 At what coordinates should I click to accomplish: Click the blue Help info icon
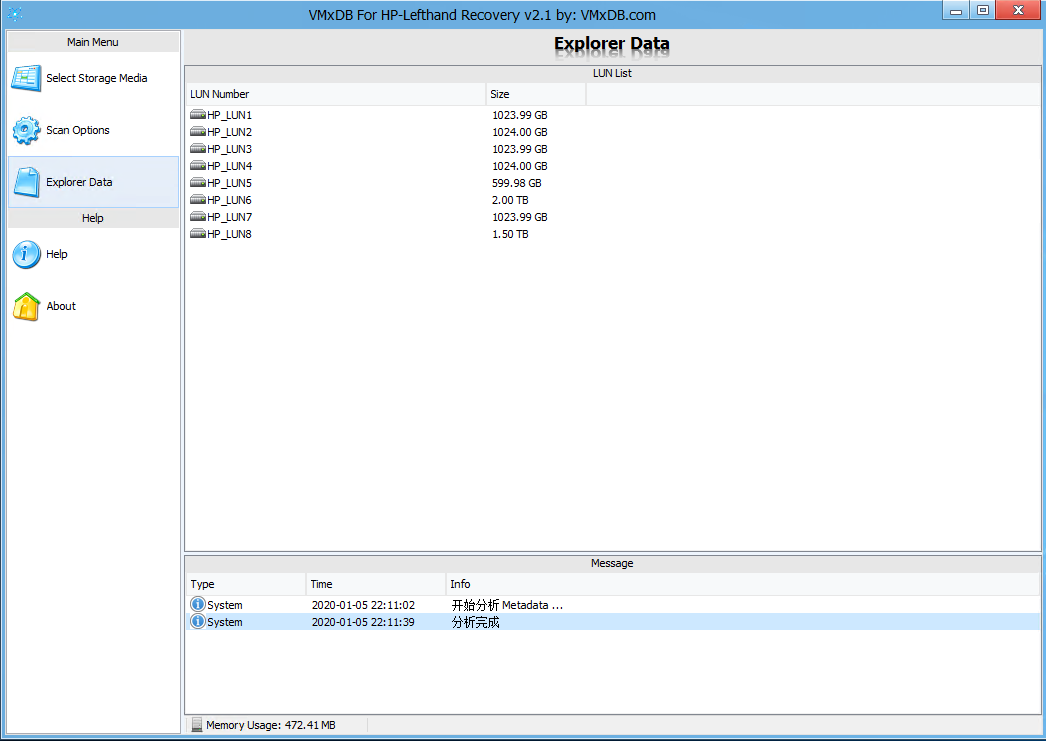pos(26,254)
